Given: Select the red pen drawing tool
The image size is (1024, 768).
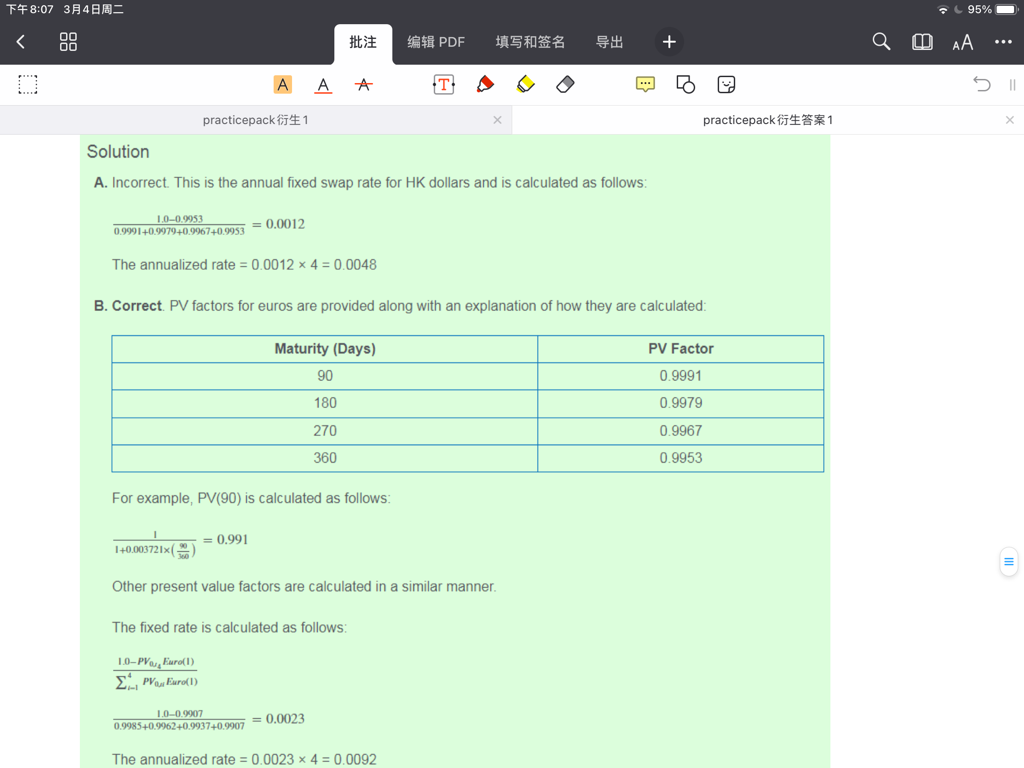Looking at the screenshot, I should (485, 84).
